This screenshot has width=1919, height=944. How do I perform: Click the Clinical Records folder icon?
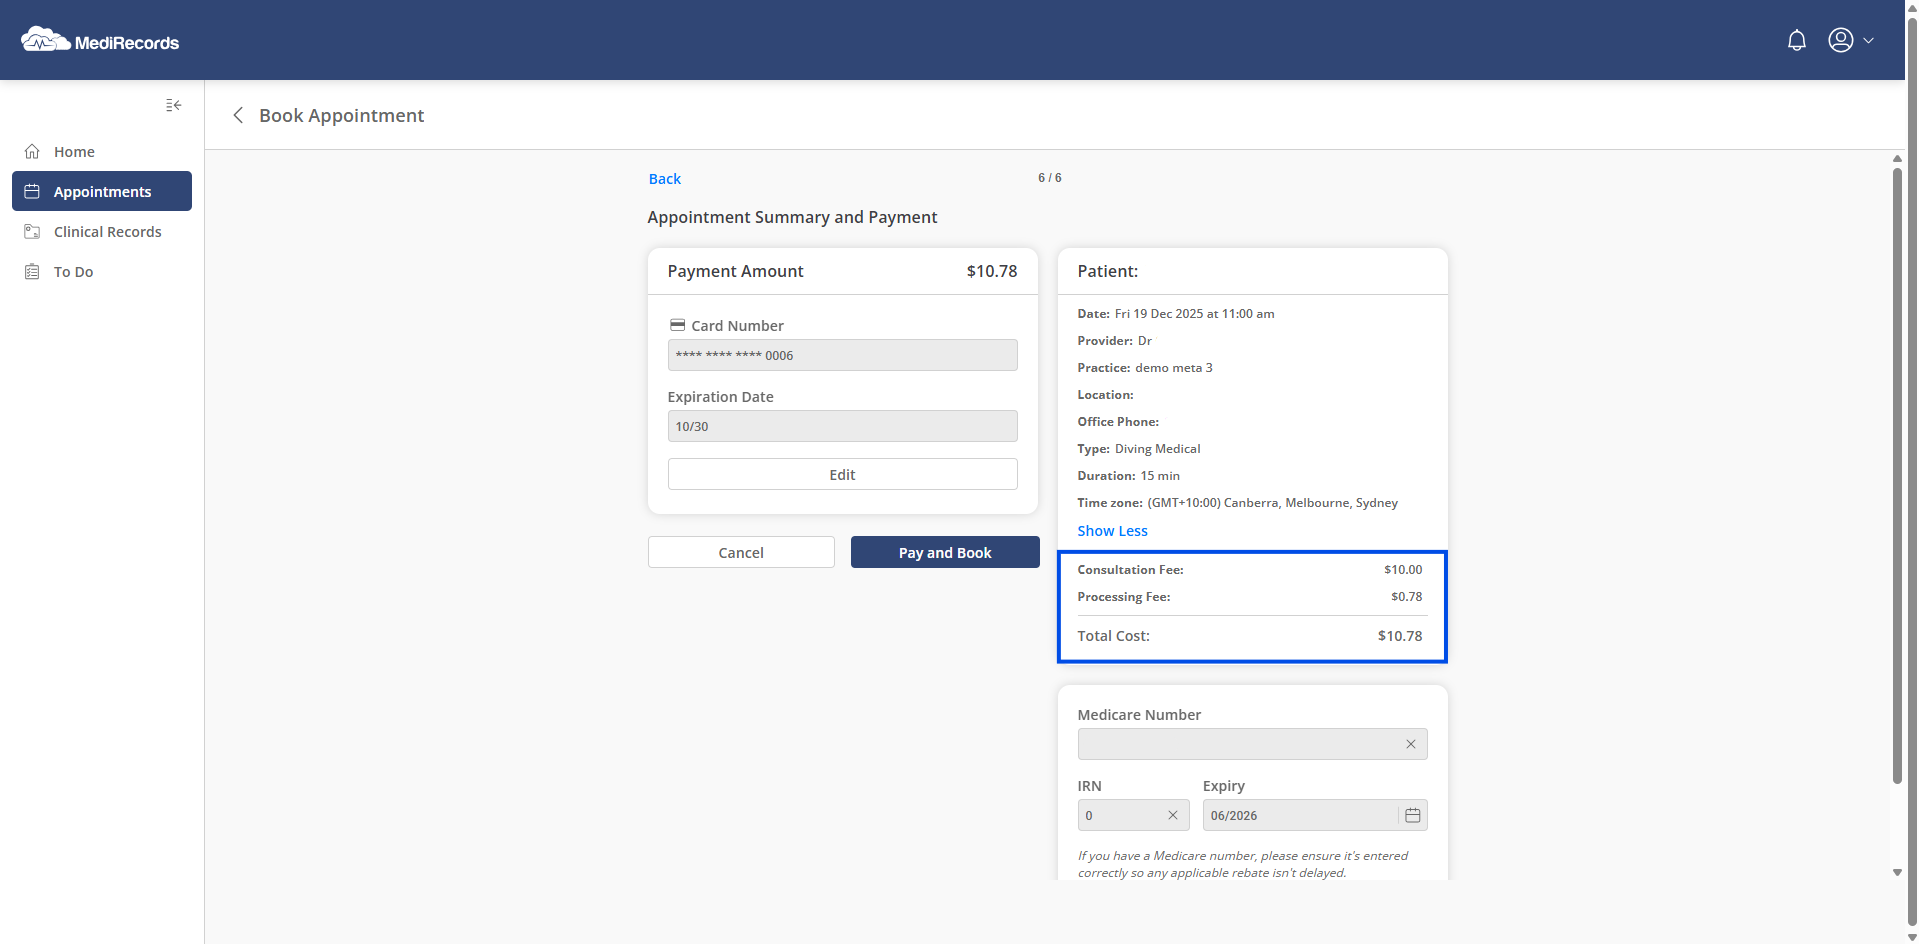click(32, 232)
